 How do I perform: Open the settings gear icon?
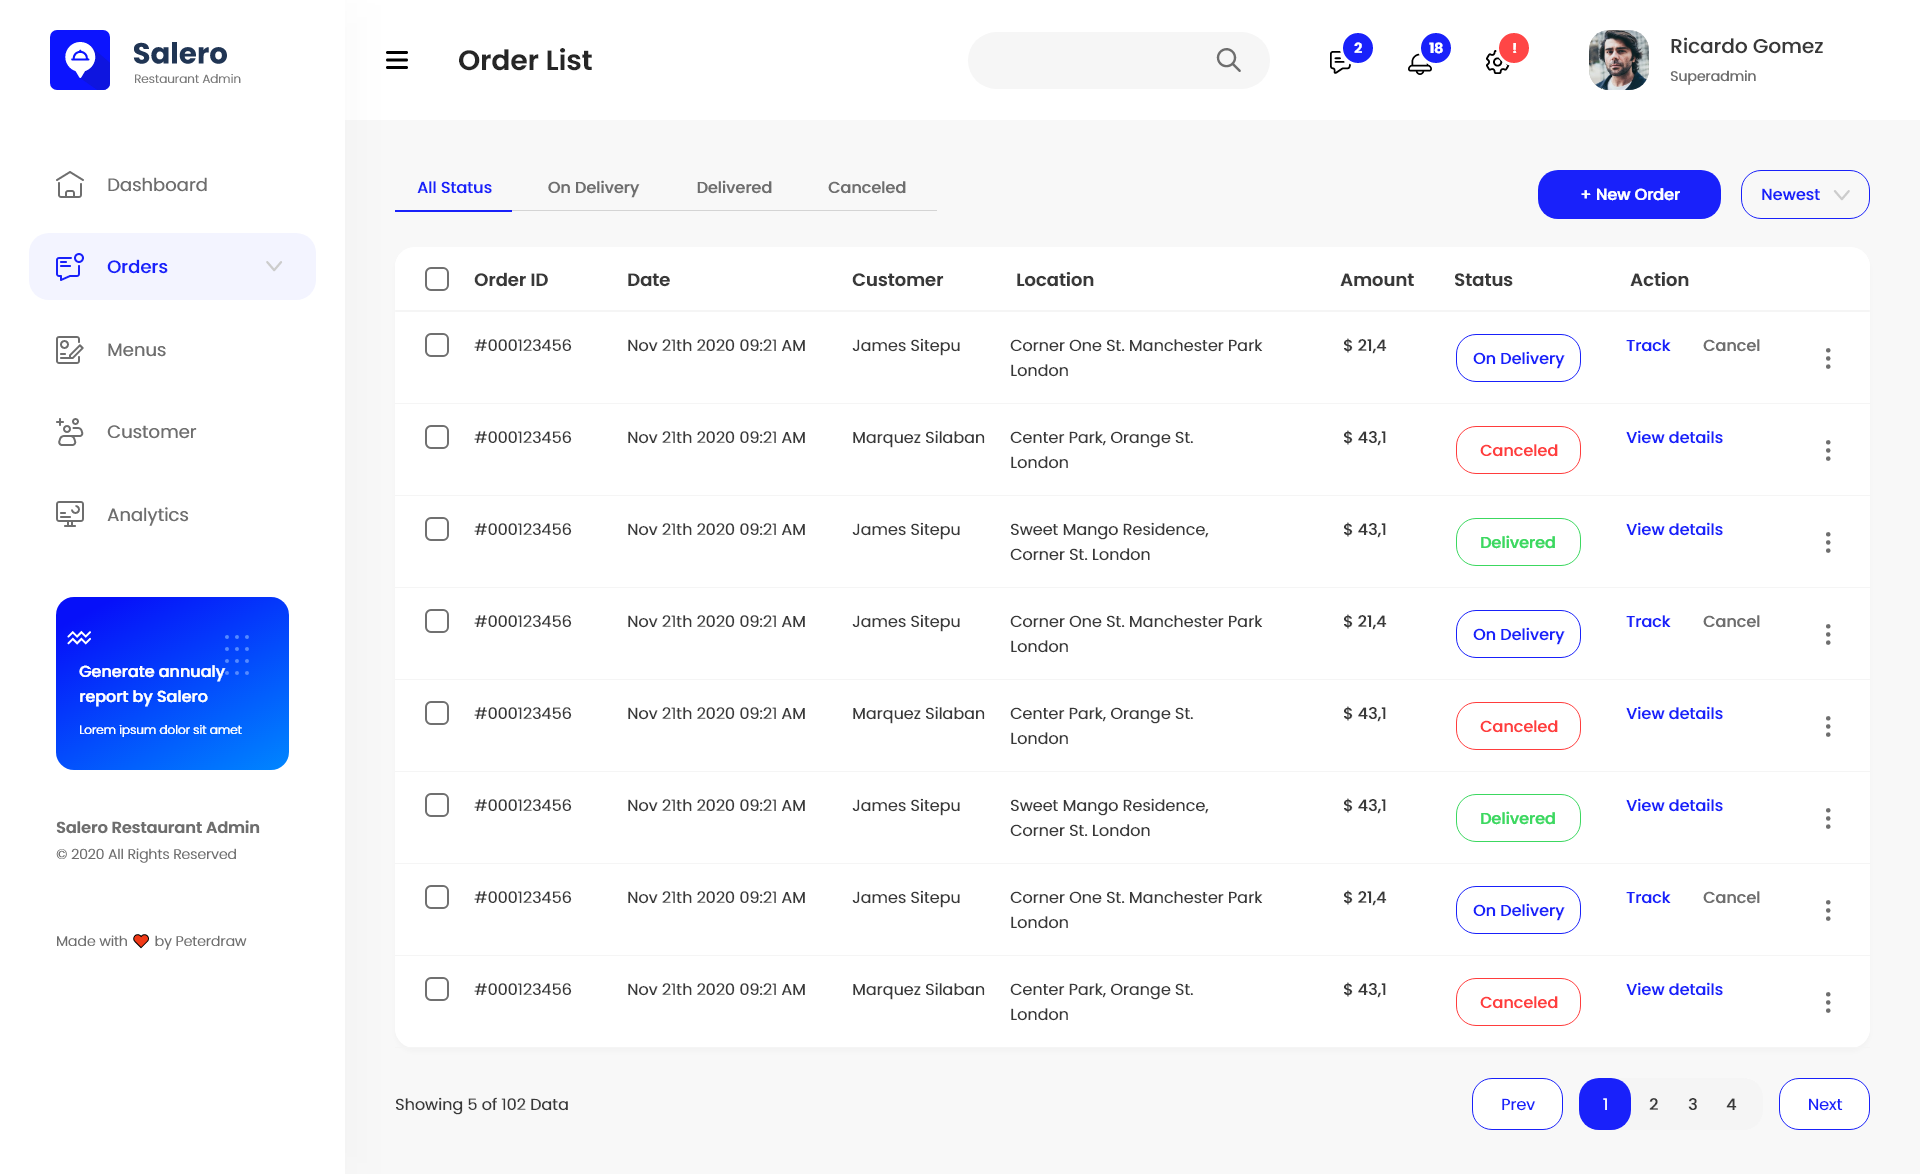tap(1497, 63)
